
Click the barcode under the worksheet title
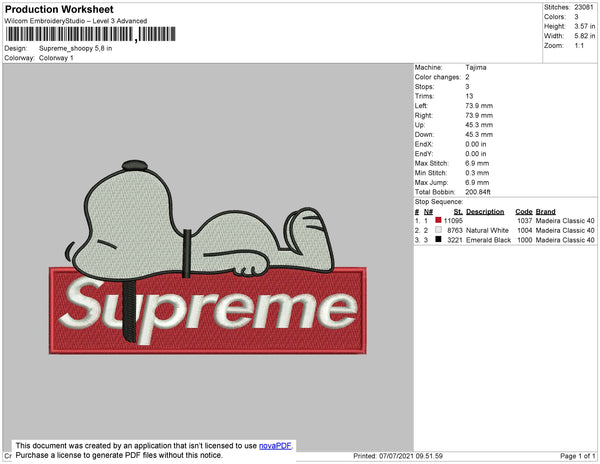[x=90, y=34]
